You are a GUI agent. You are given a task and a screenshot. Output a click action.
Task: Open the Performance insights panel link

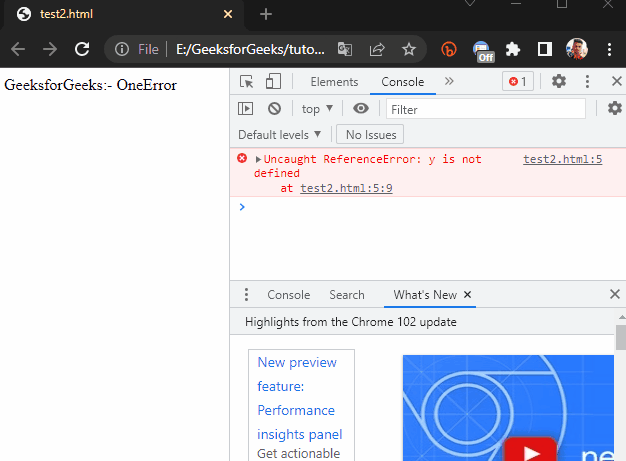[299, 398]
